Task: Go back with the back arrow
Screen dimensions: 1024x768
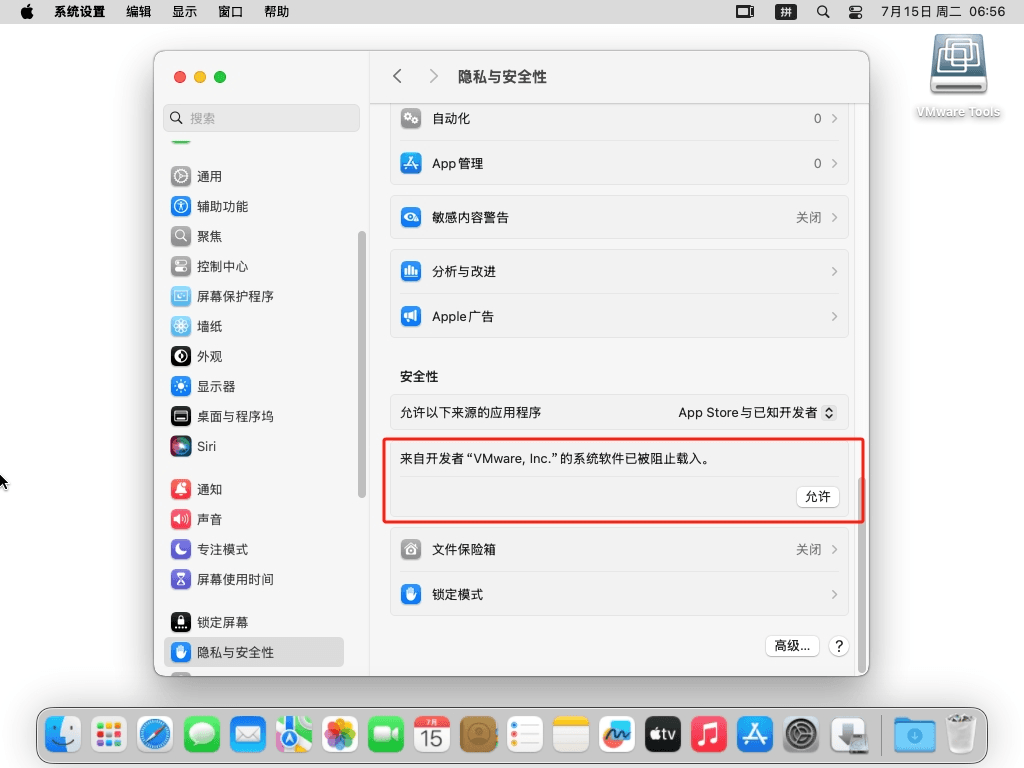Action: [x=398, y=76]
